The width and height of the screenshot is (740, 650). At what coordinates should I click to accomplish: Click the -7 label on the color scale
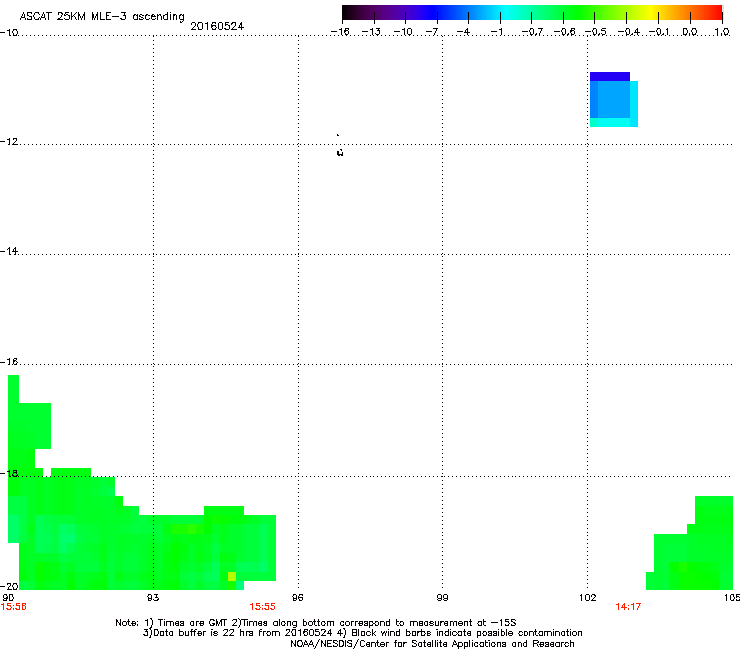[x=432, y=32]
